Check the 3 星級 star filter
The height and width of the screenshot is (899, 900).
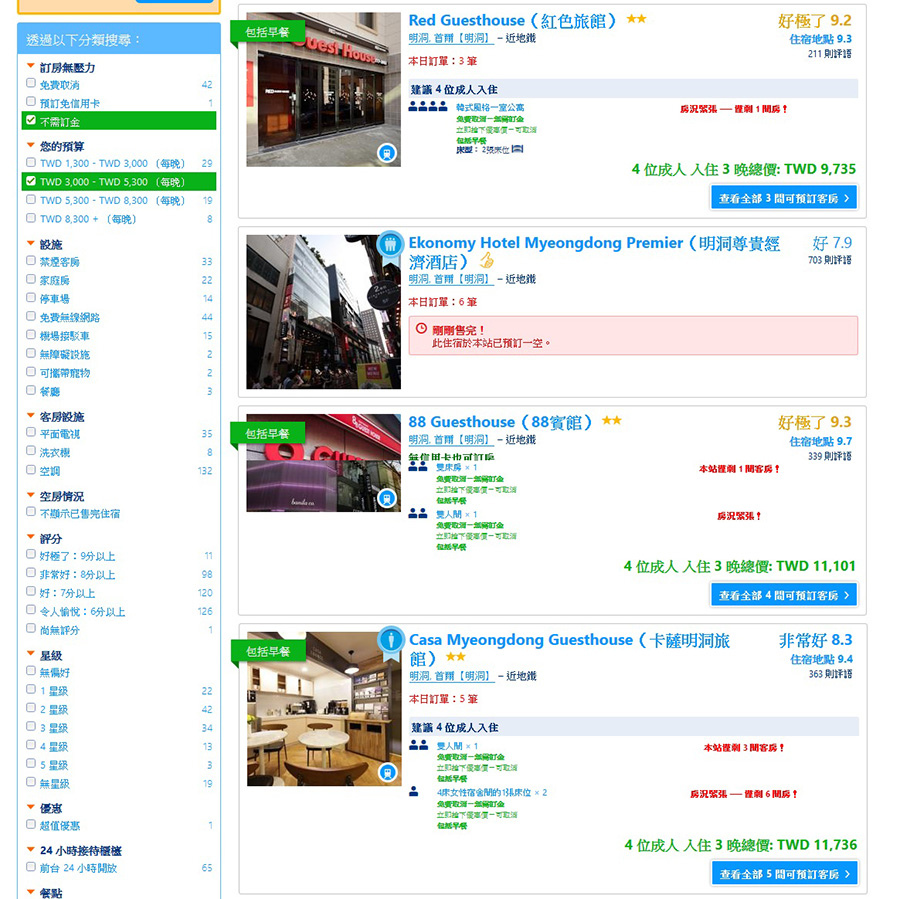pyautogui.click(x=31, y=727)
